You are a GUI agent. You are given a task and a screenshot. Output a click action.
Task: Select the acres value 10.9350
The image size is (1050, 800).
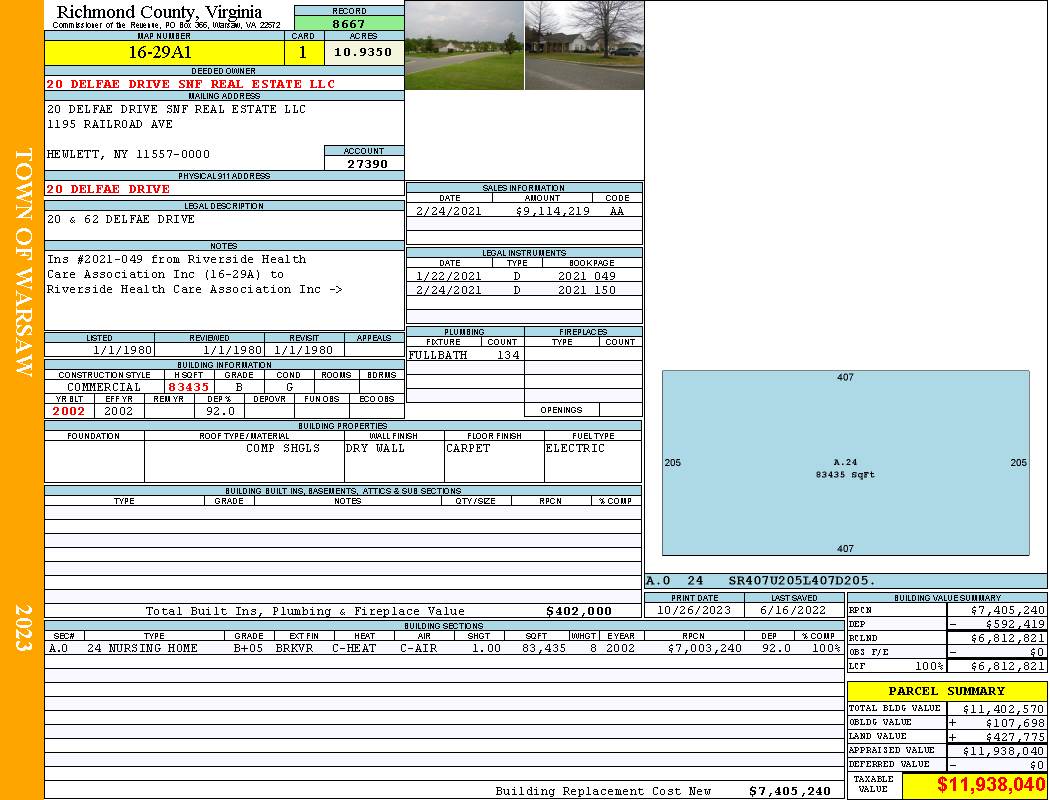coord(363,52)
